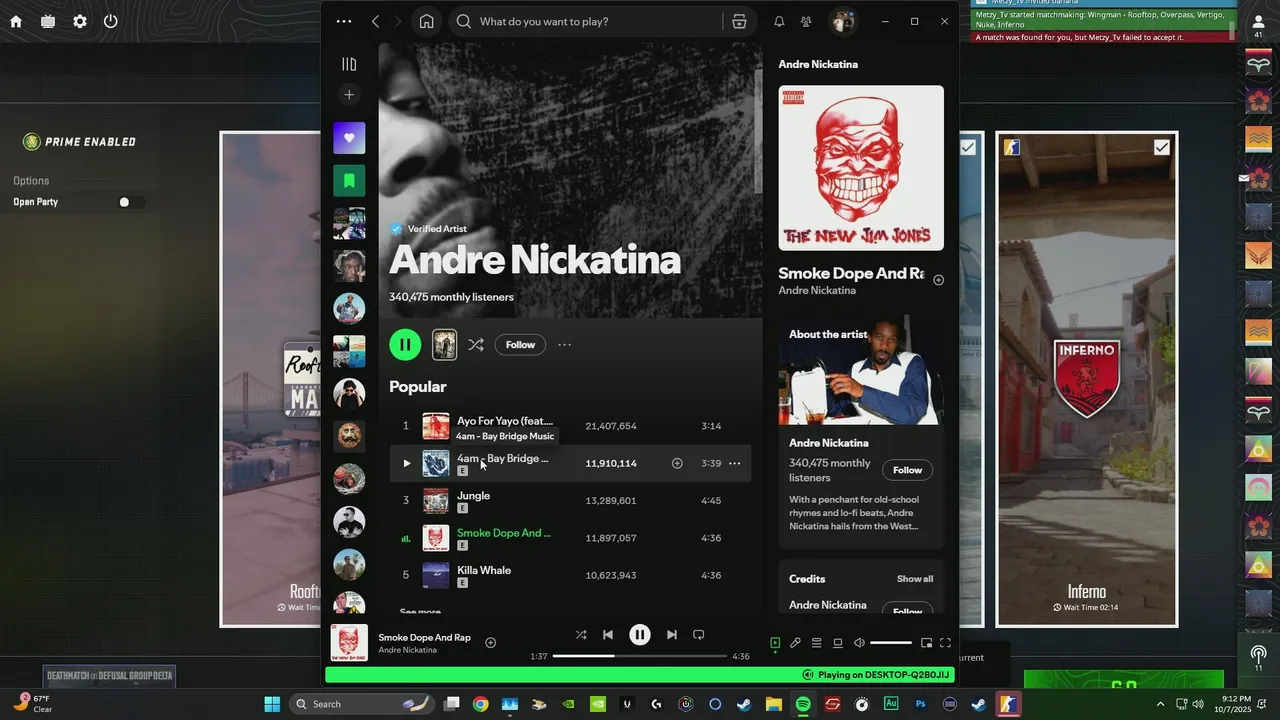
Task: Open the Windows Start menu
Action: (x=272, y=704)
